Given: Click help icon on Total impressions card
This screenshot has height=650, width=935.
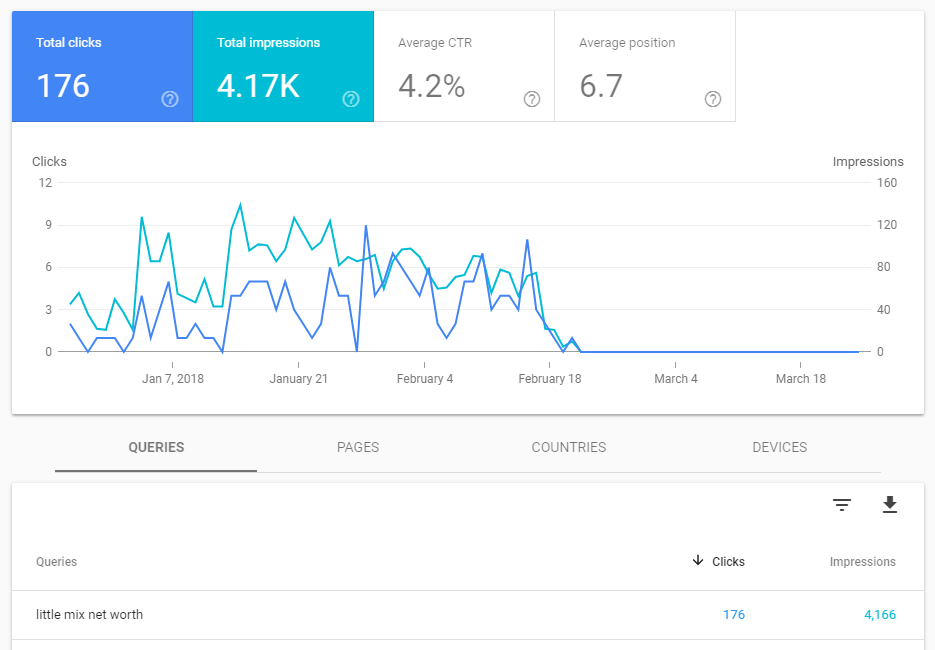Looking at the screenshot, I should coord(351,99).
